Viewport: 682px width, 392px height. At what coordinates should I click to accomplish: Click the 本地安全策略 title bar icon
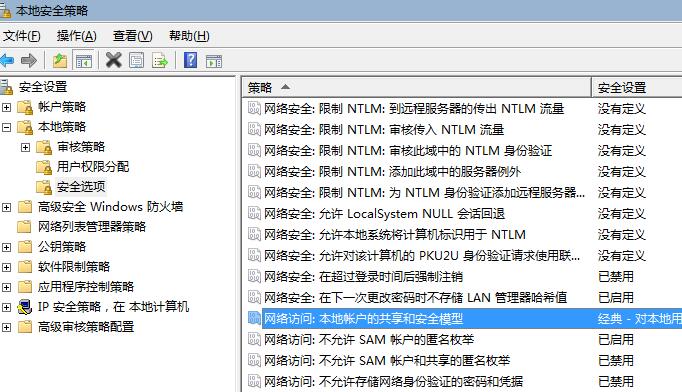click(x=6, y=10)
